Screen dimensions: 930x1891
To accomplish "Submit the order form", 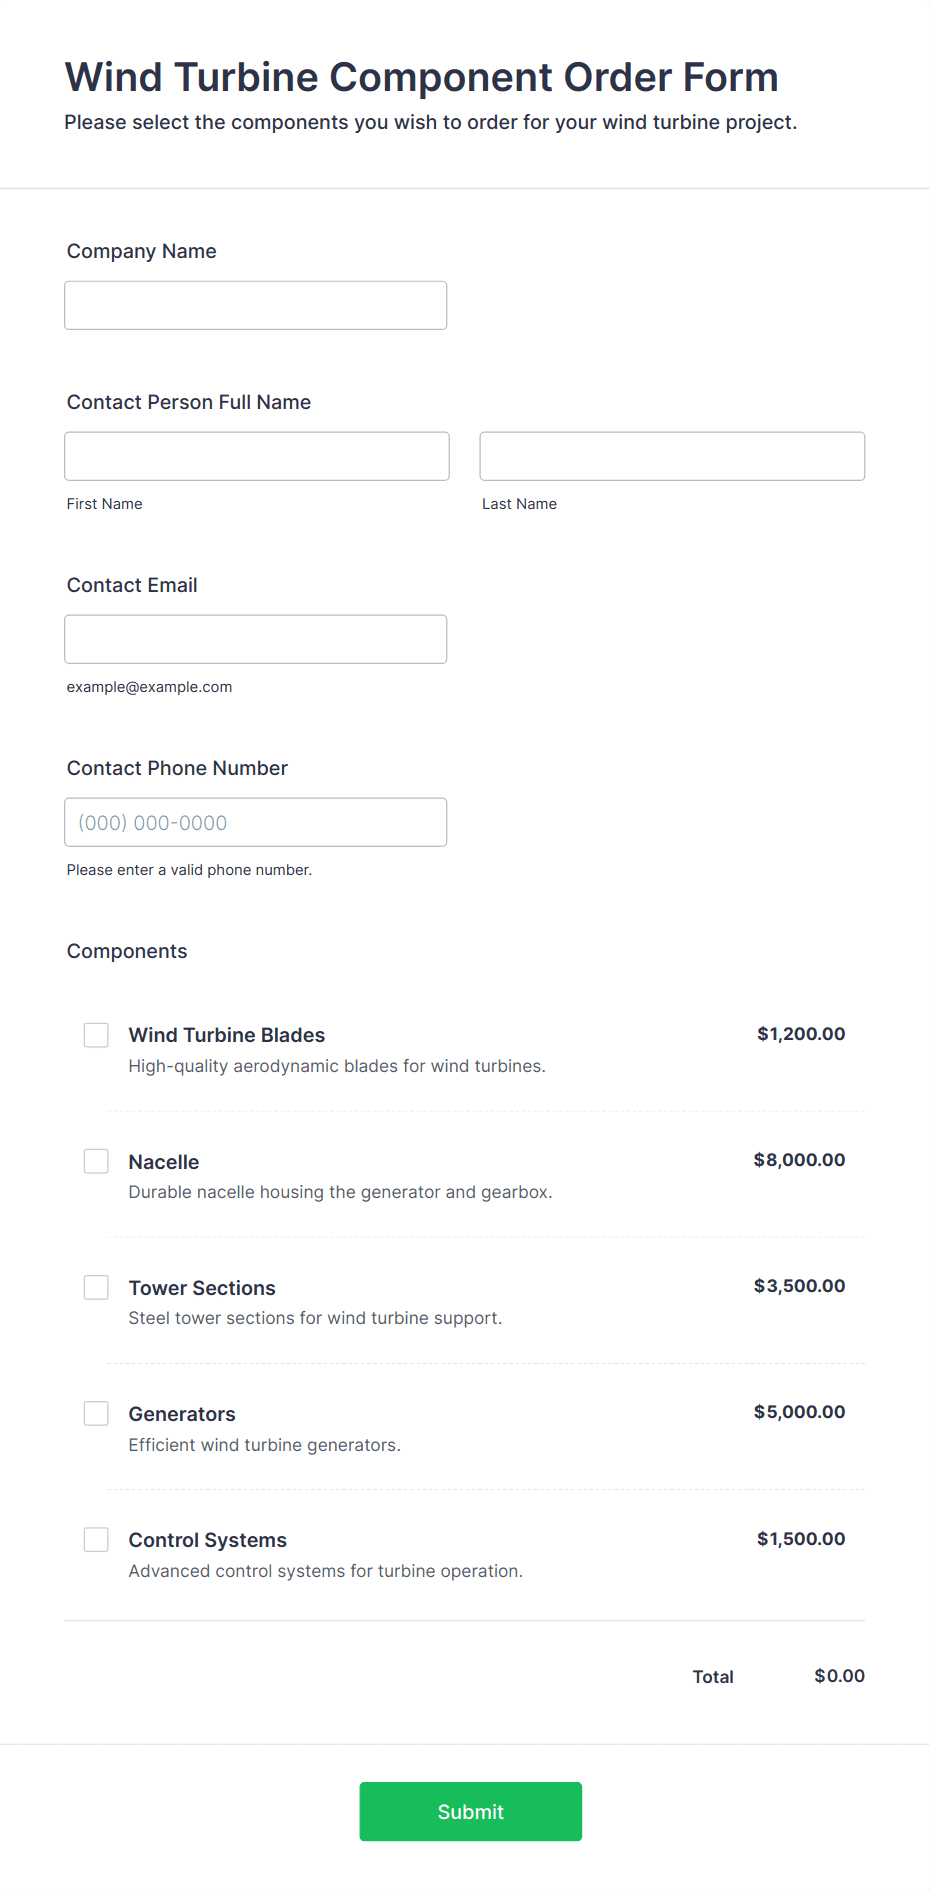I will pyautogui.click(x=471, y=1811).
